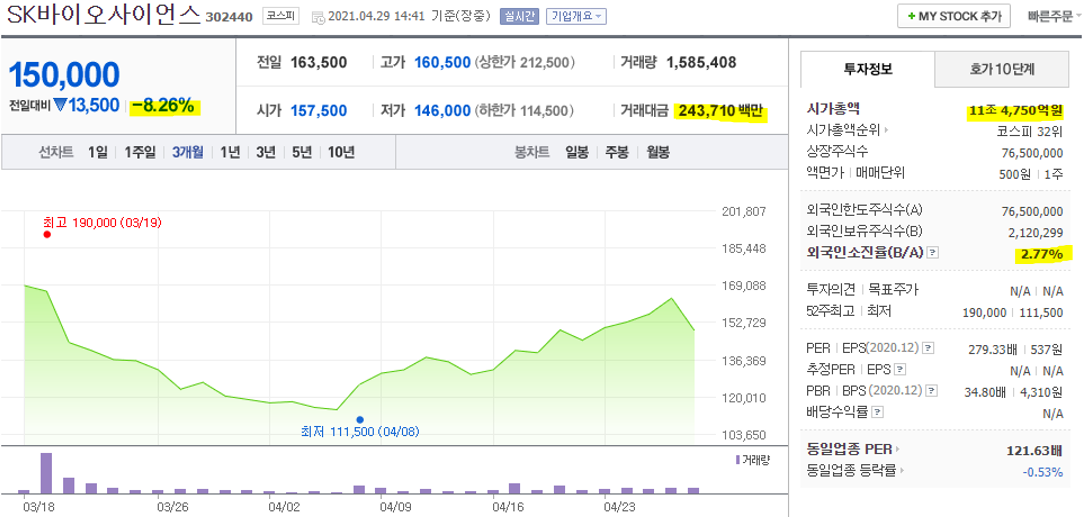Click the 시가총액 value 11조 4,750억원
This screenshot has height=522, width=1087.
[x=1017, y=110]
